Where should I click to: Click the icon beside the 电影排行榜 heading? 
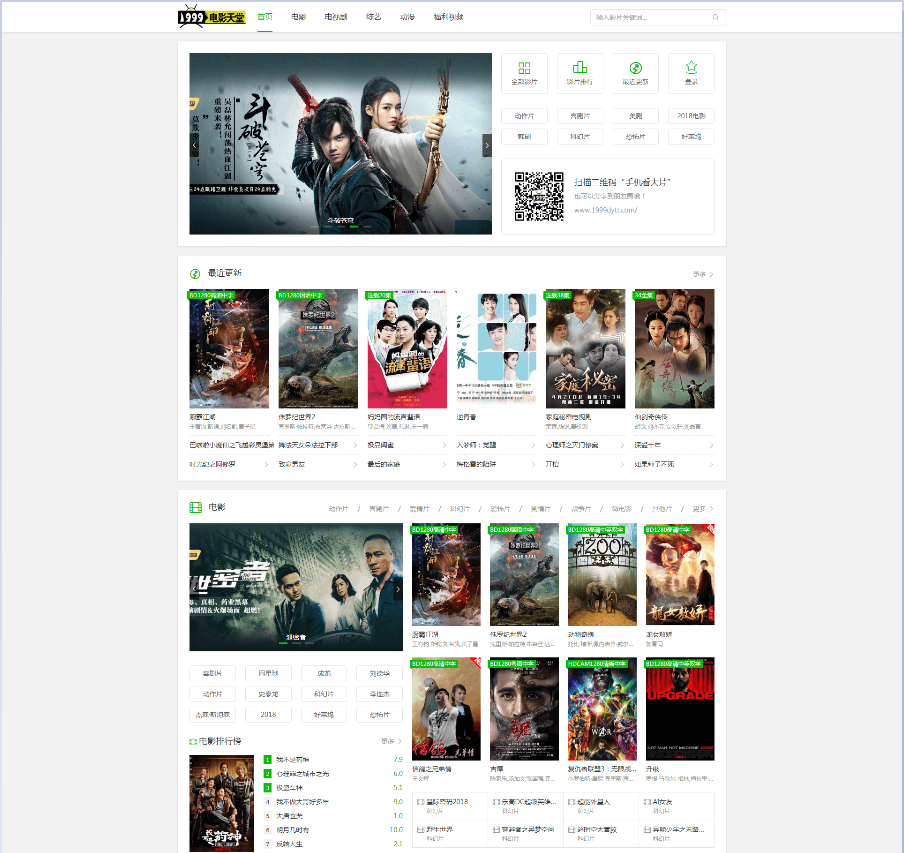pyautogui.click(x=193, y=742)
